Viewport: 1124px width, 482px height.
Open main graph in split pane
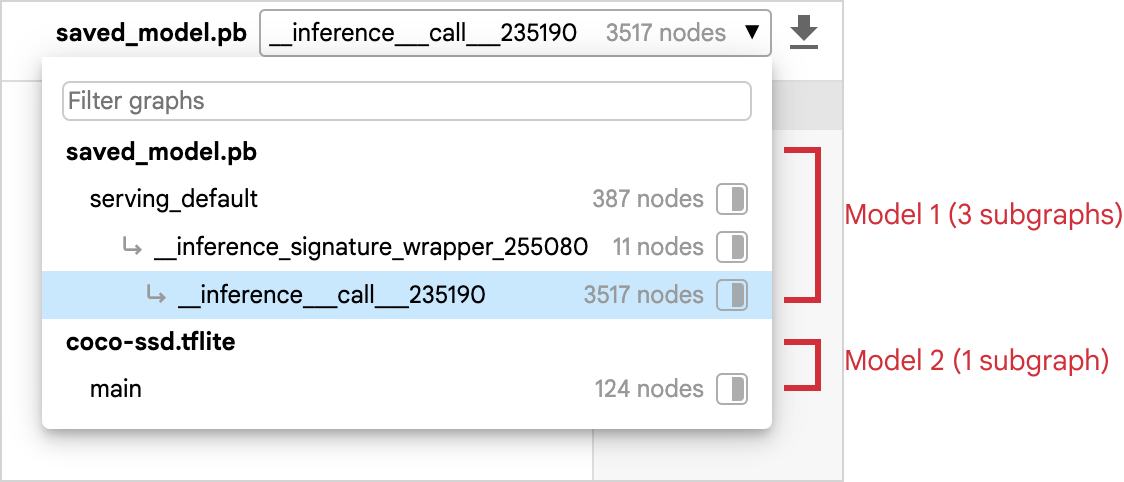click(x=732, y=389)
